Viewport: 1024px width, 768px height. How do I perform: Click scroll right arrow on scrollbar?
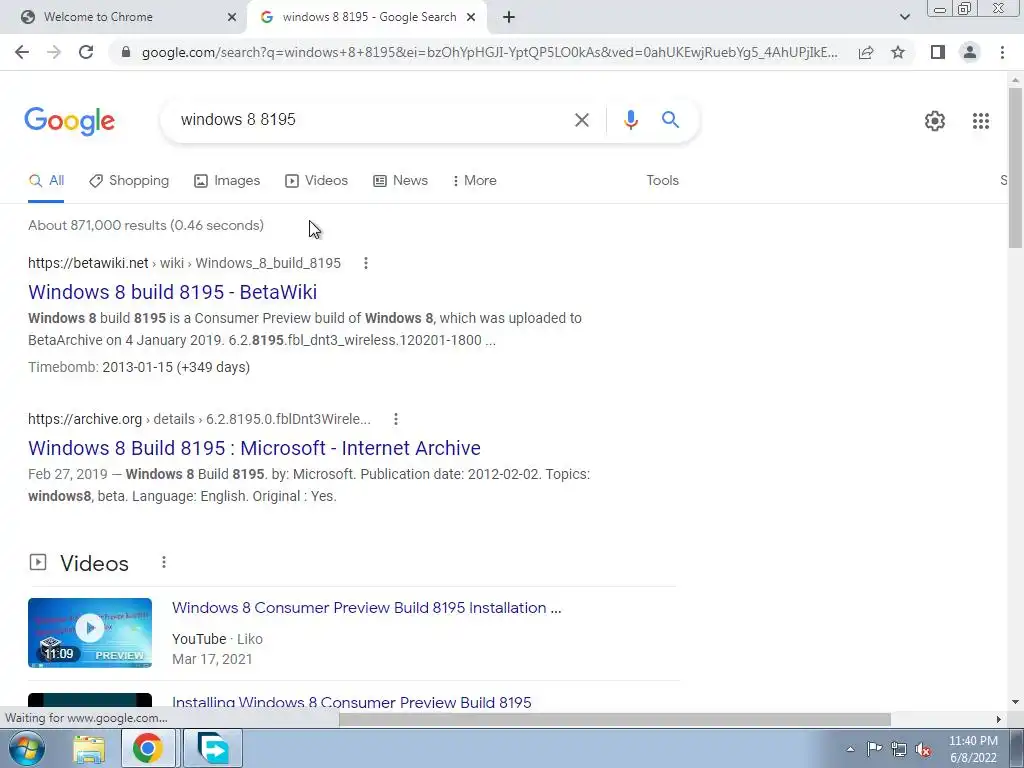point(999,719)
